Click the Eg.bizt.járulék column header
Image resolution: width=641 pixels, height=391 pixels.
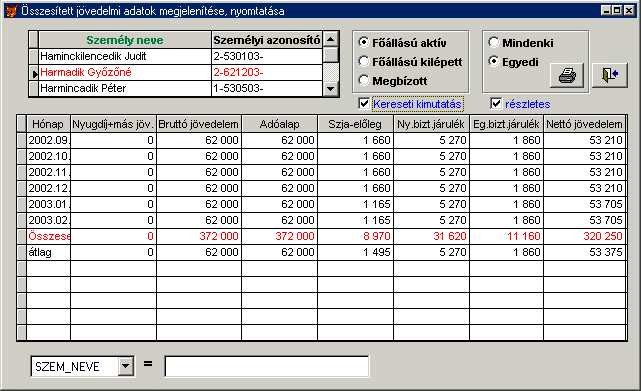507,124
